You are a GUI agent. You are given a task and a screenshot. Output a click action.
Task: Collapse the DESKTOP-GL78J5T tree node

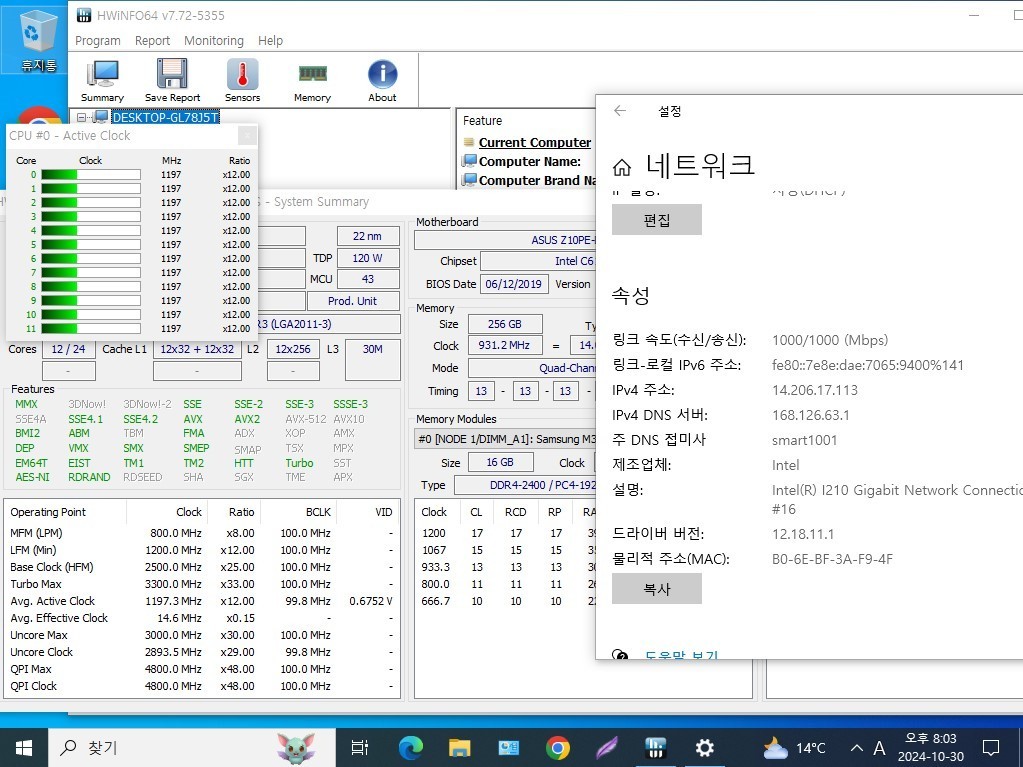tap(82, 117)
